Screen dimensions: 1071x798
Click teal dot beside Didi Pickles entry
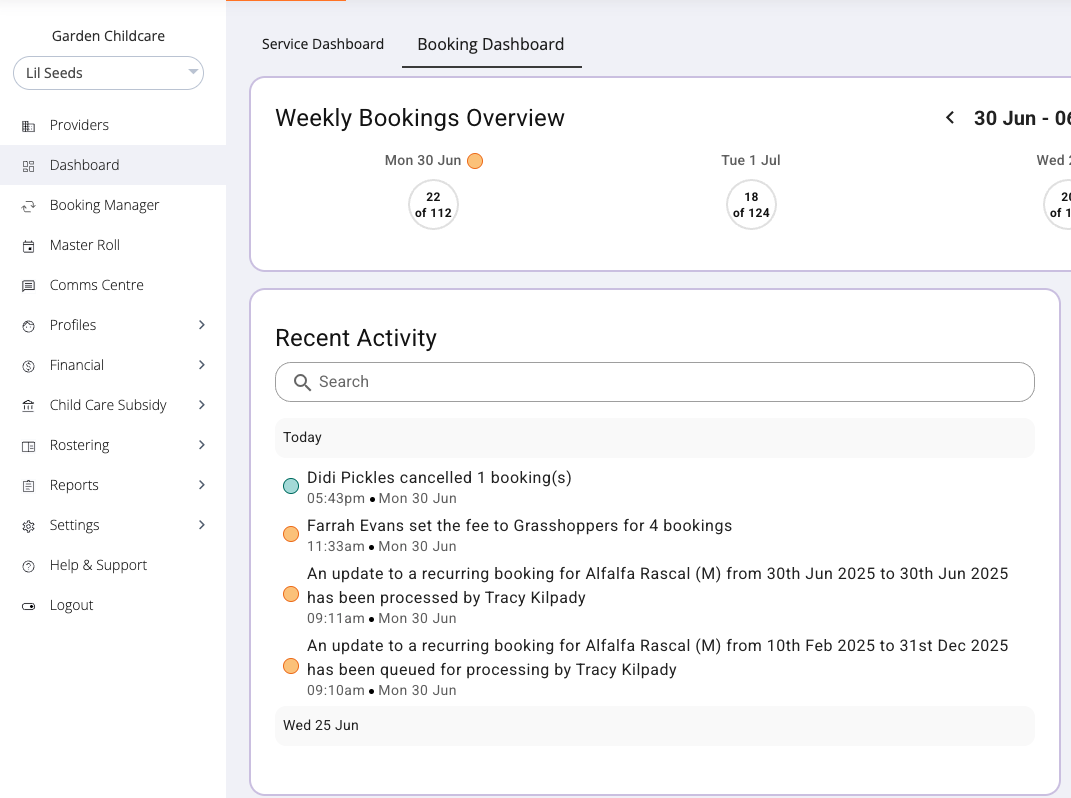point(291,486)
